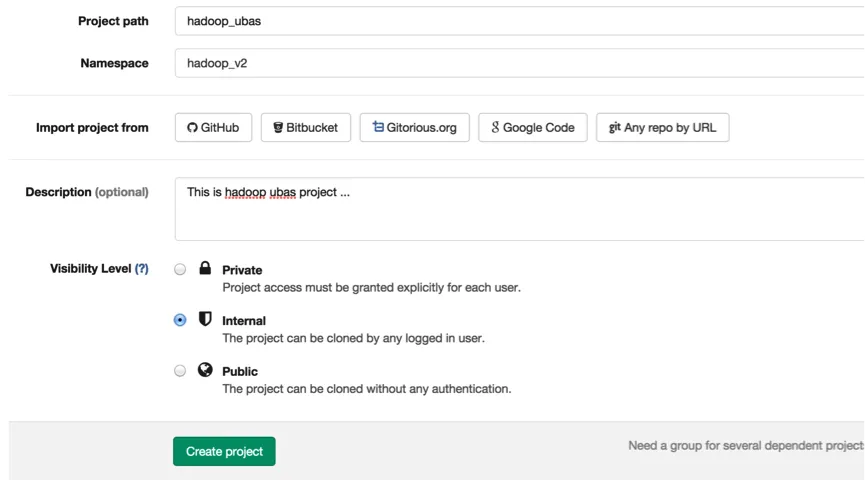Screen dimensions: 865x480
Task: Click the GitHub import button
Action: (213, 127)
